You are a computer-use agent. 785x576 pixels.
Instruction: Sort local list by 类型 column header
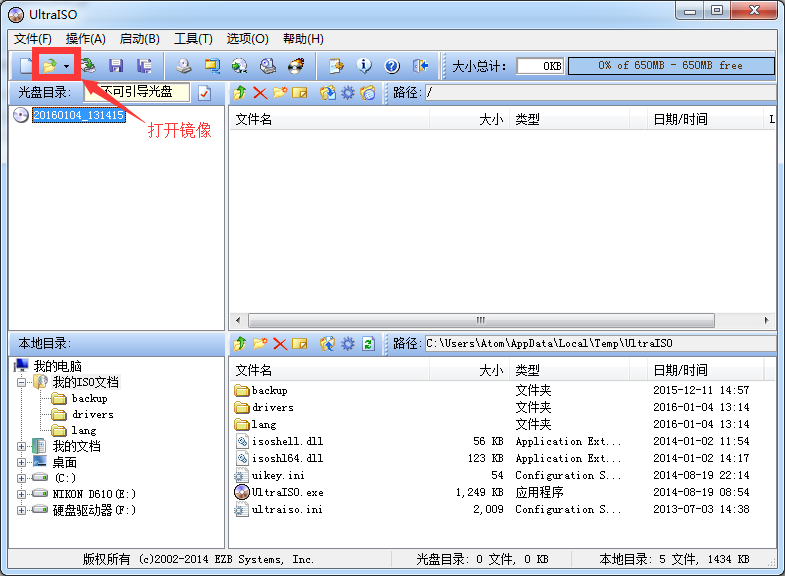coord(569,371)
